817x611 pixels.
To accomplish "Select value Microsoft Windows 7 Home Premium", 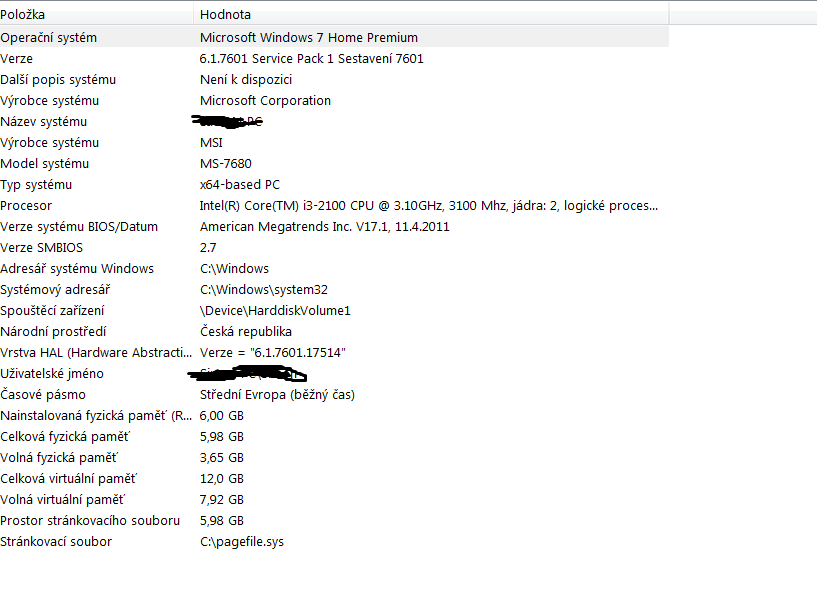I will [x=308, y=38].
